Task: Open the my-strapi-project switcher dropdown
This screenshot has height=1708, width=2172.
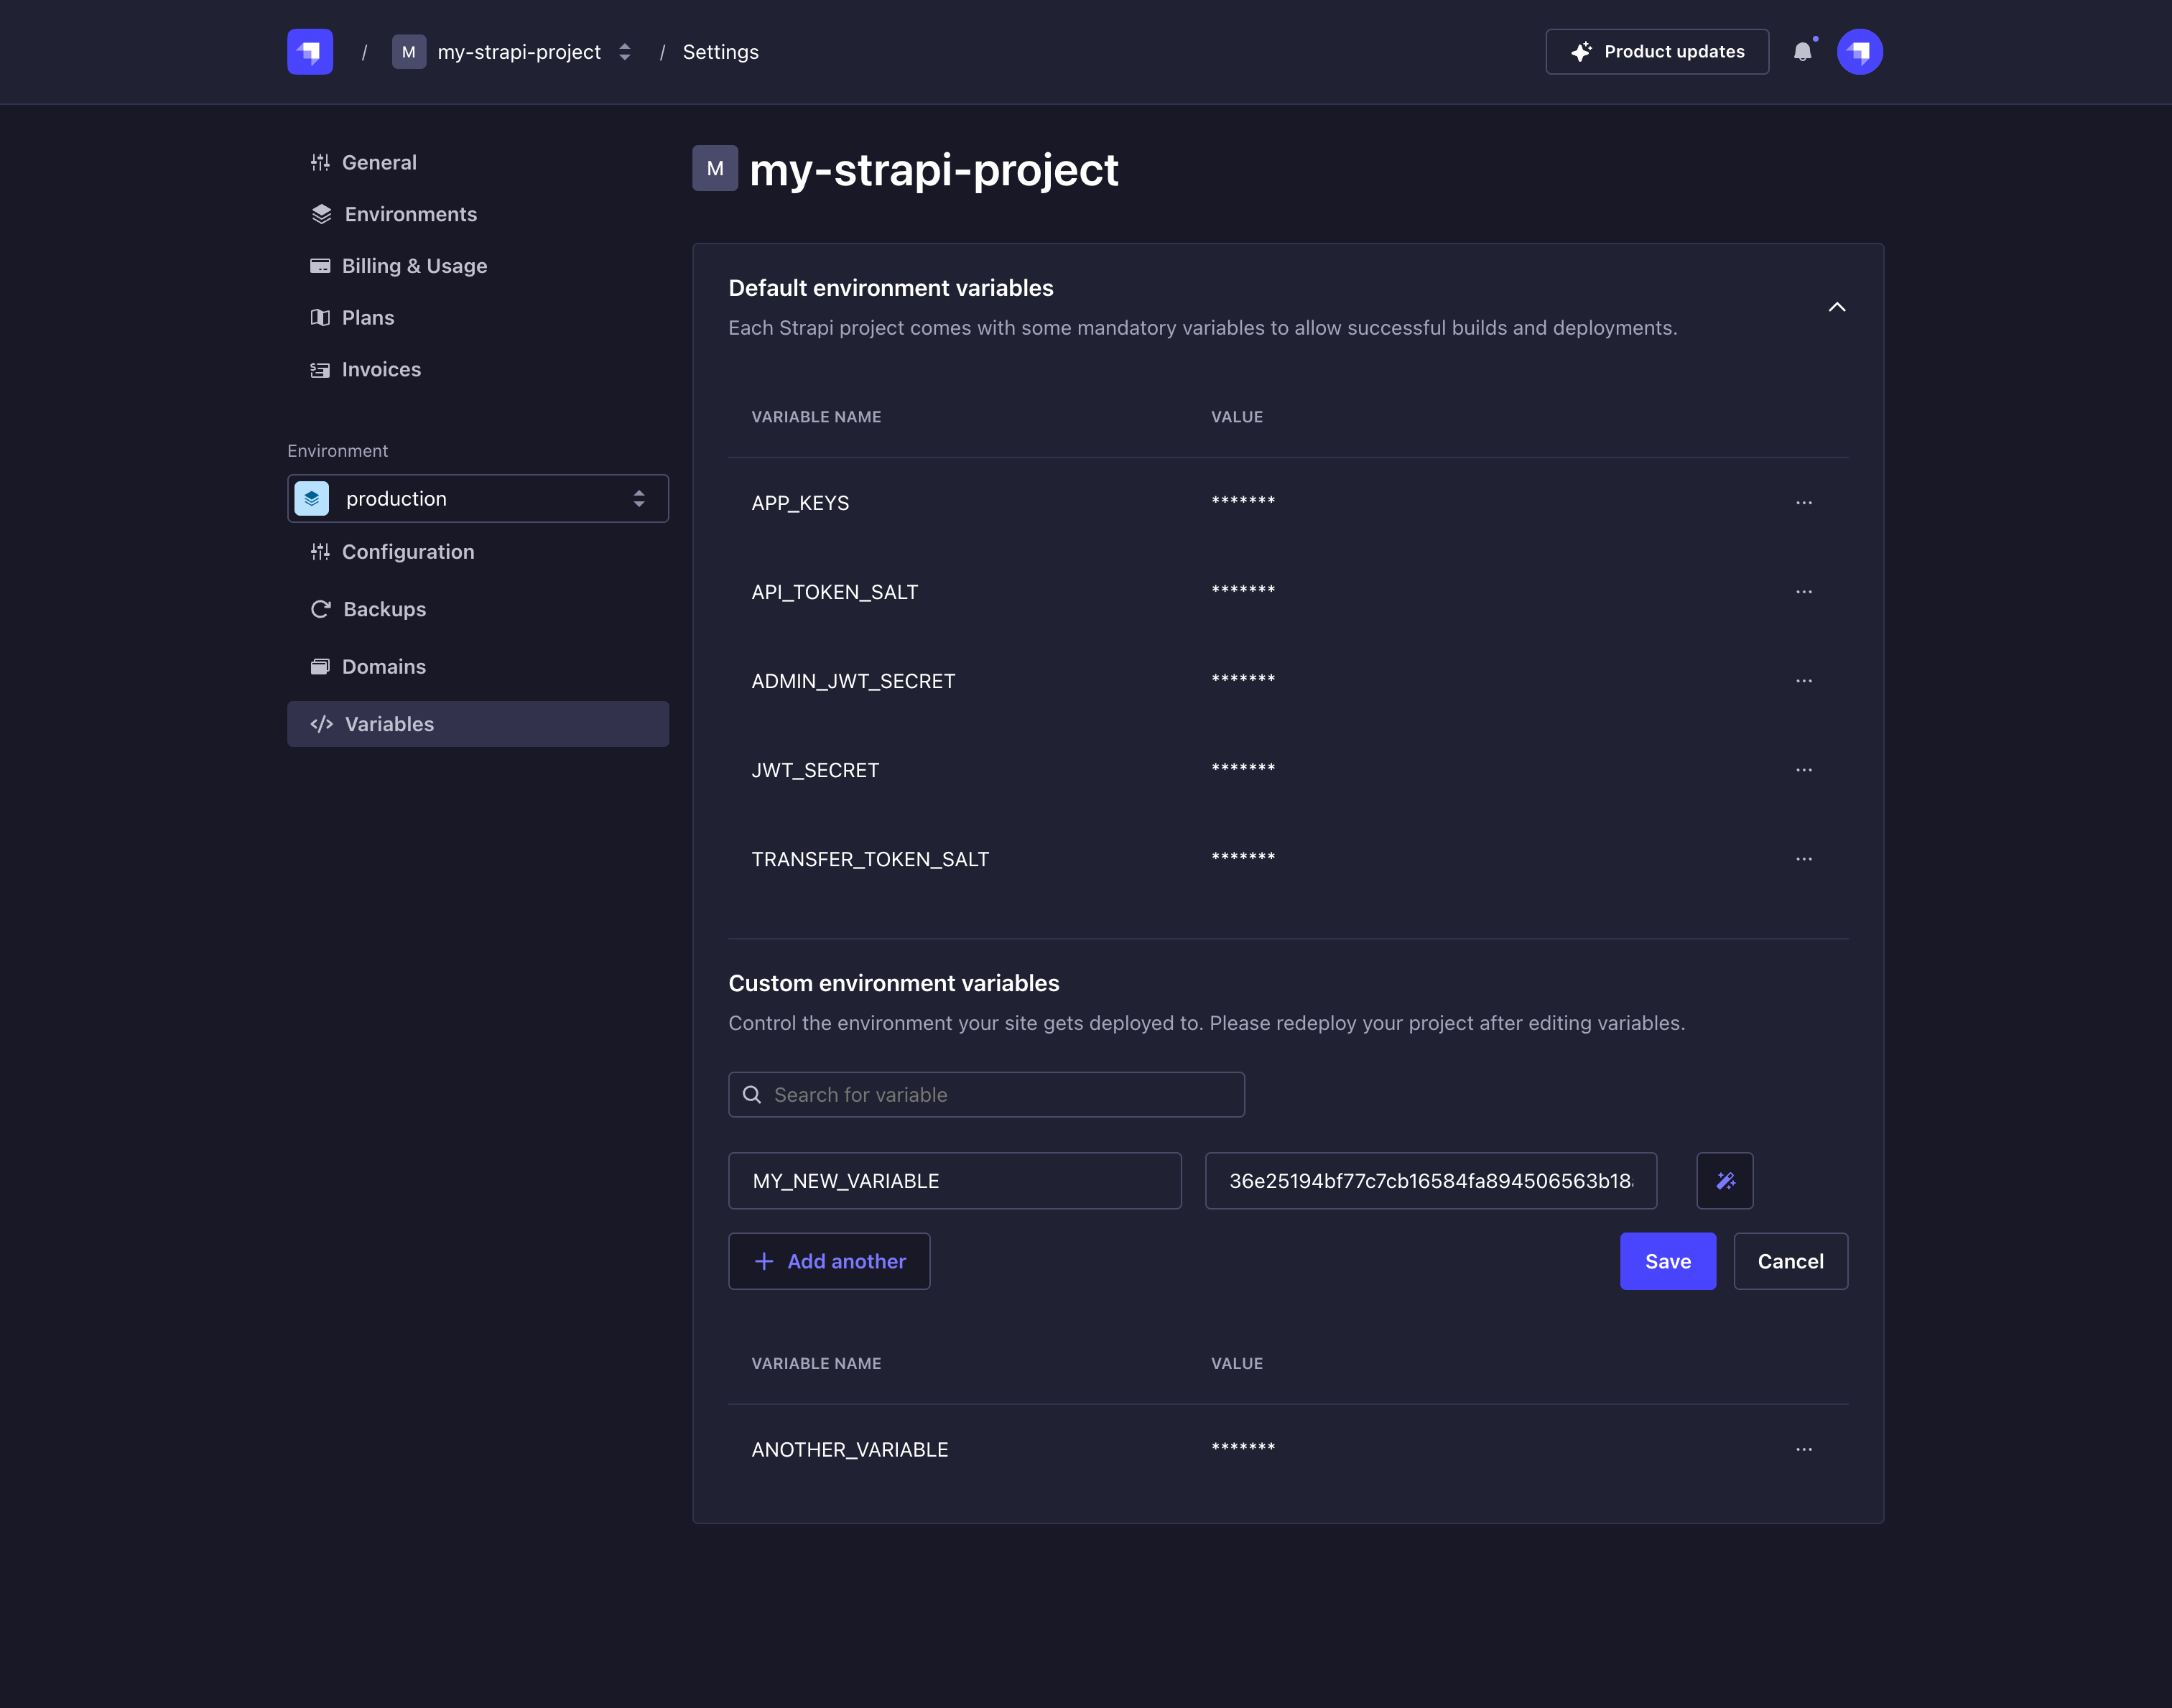Action: pyautogui.click(x=624, y=51)
